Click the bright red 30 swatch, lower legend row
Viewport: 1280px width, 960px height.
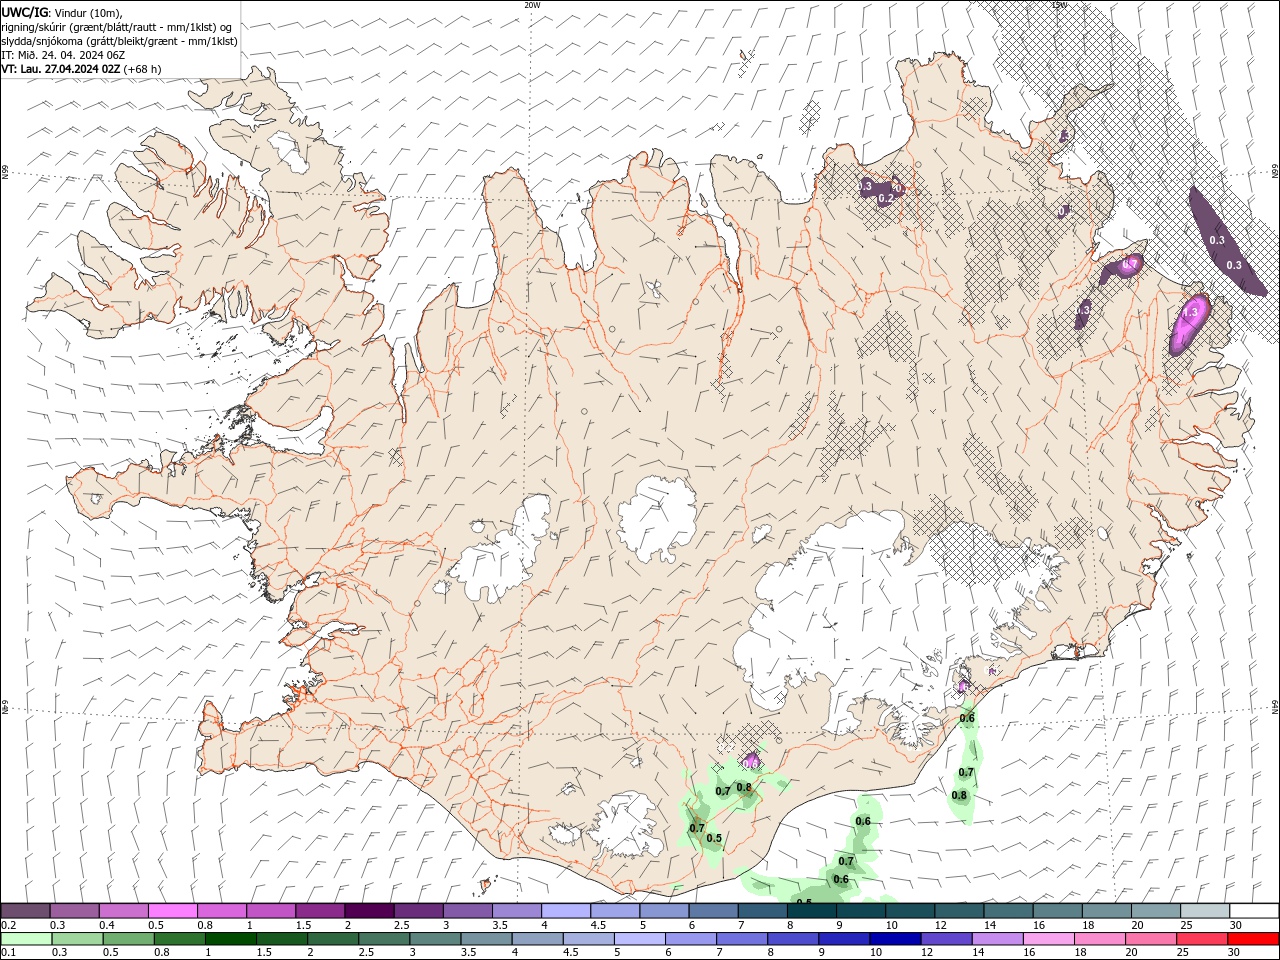pos(1254,939)
